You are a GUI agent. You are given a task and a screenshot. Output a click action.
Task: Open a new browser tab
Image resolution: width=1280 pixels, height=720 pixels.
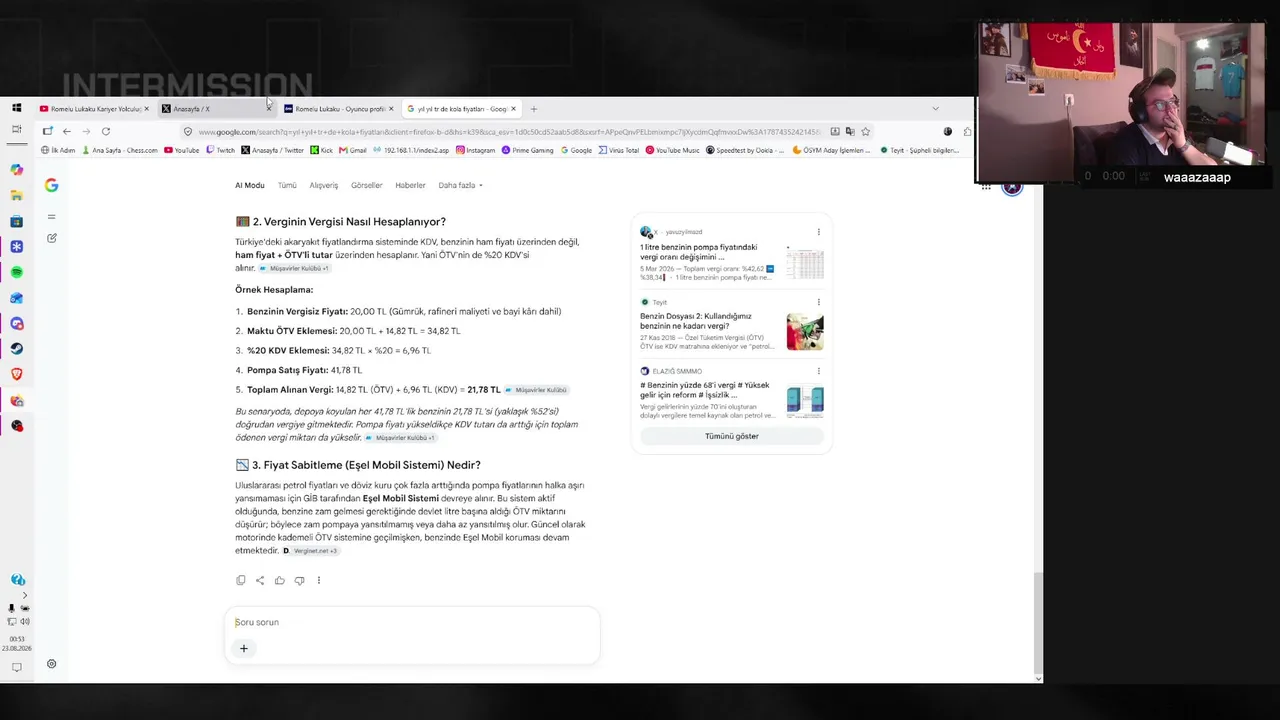(x=534, y=108)
